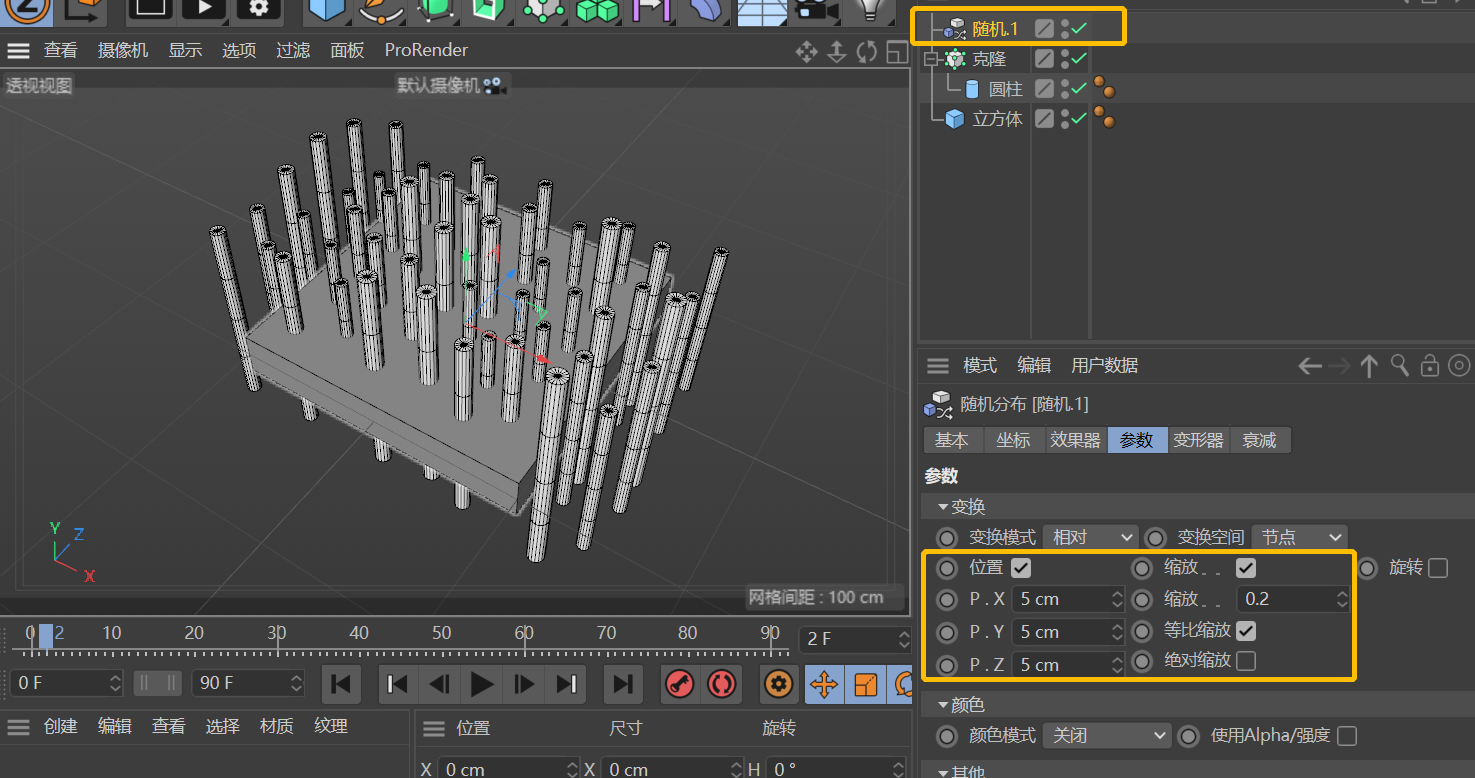Click the attribute manager search icon
This screenshot has width=1475, height=778.
(1400, 366)
